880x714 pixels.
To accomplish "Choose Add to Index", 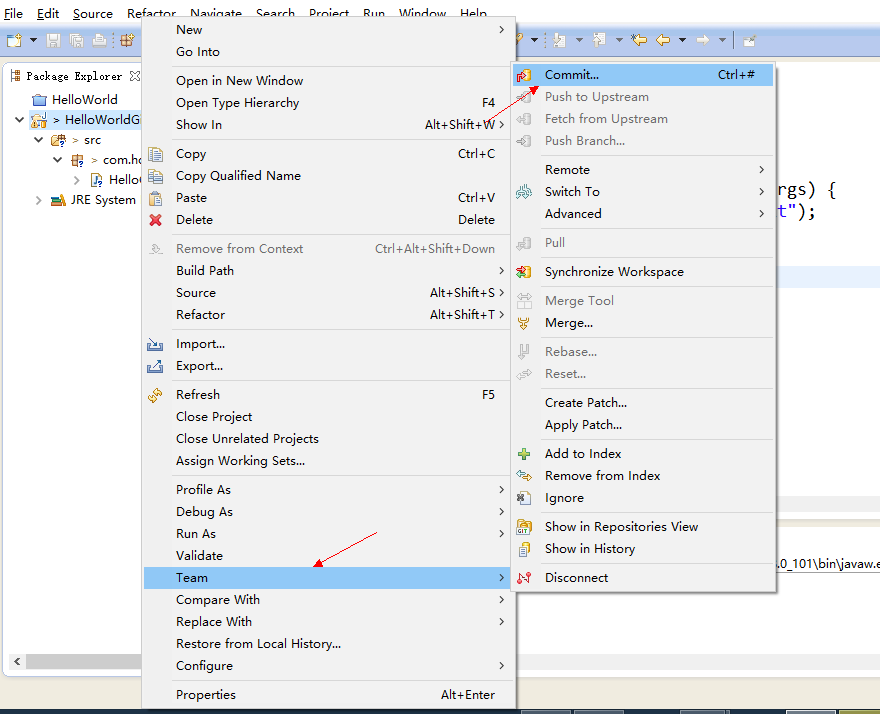I will [643, 454].
